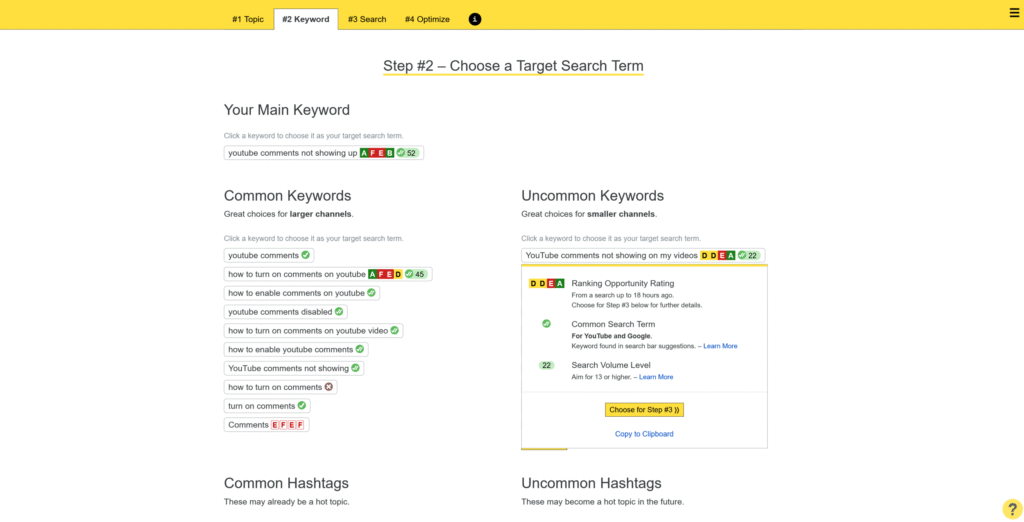Open the #3 Search tab
Screen dimensions: 1024x522
367,19
